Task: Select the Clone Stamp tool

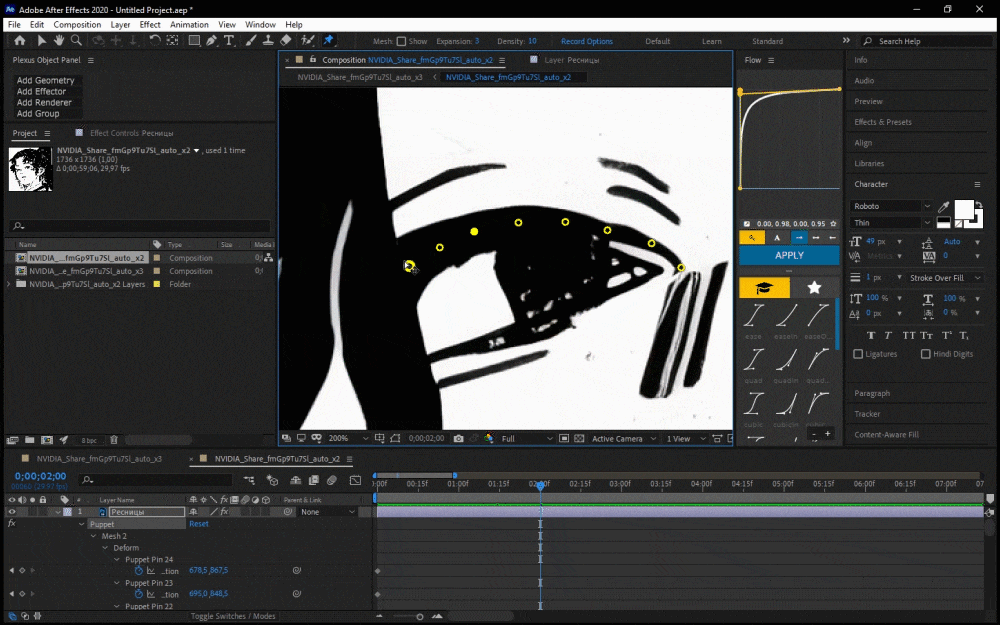Action: coord(268,41)
